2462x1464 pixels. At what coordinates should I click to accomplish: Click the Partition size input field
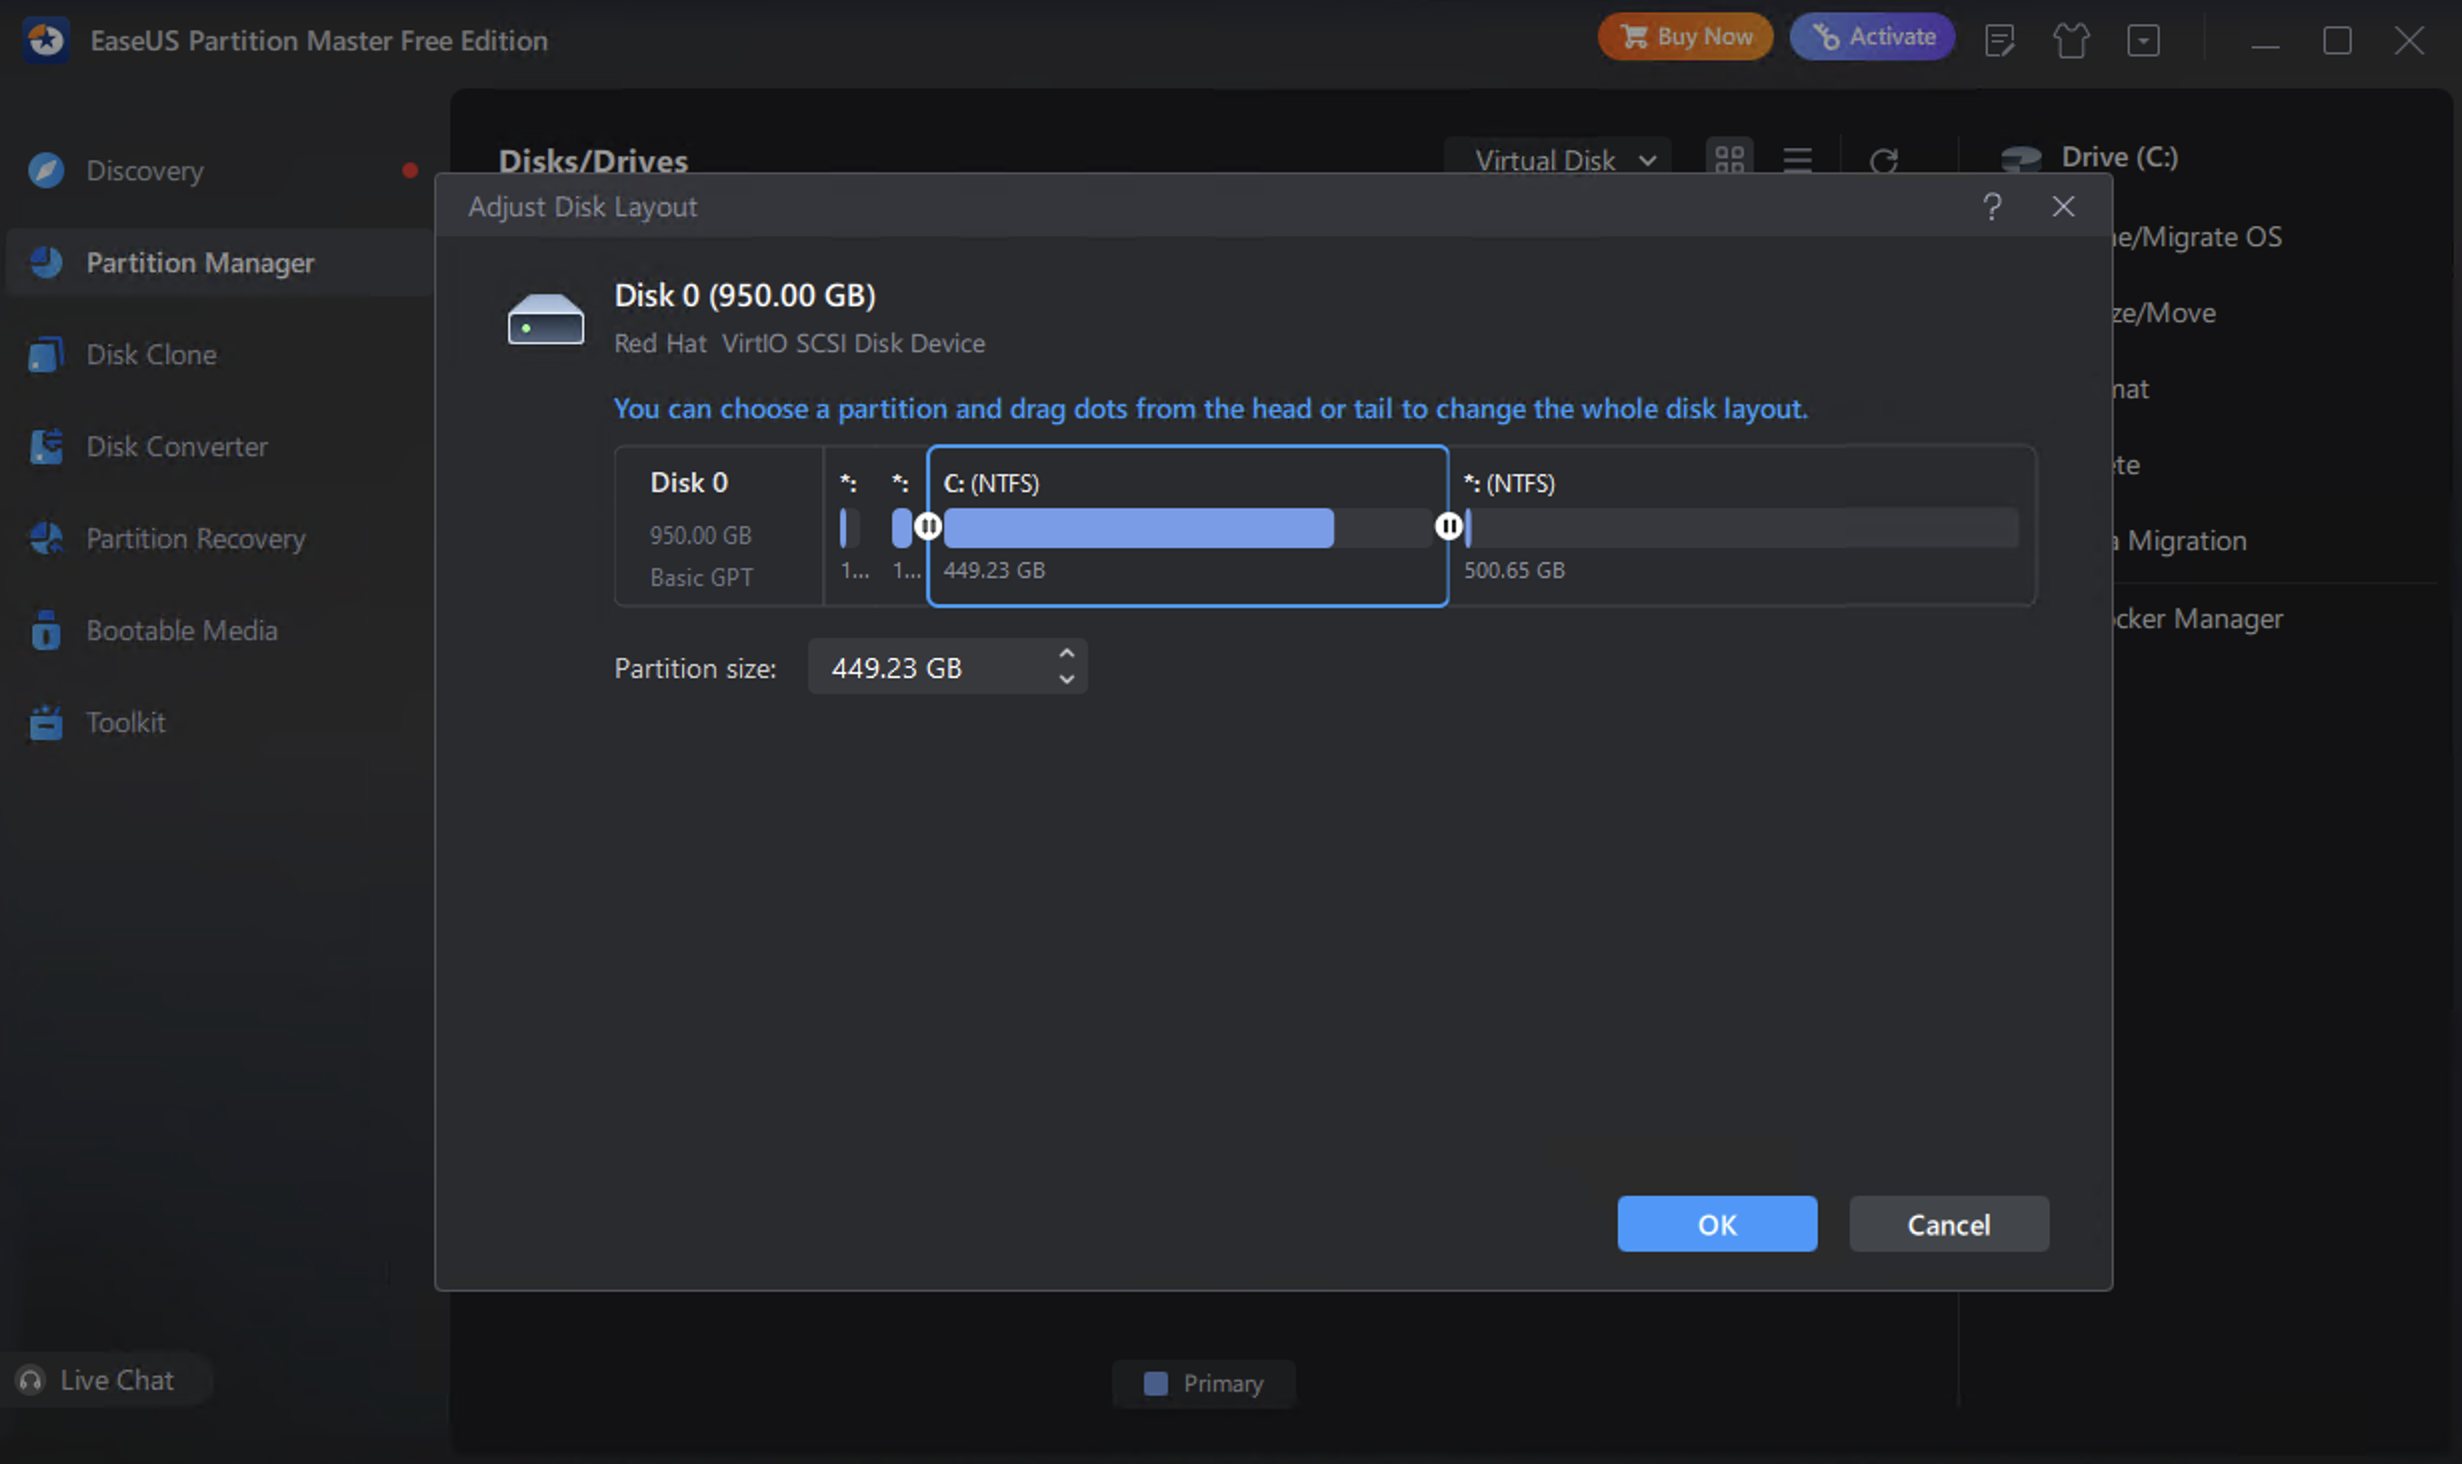pyautogui.click(x=947, y=667)
